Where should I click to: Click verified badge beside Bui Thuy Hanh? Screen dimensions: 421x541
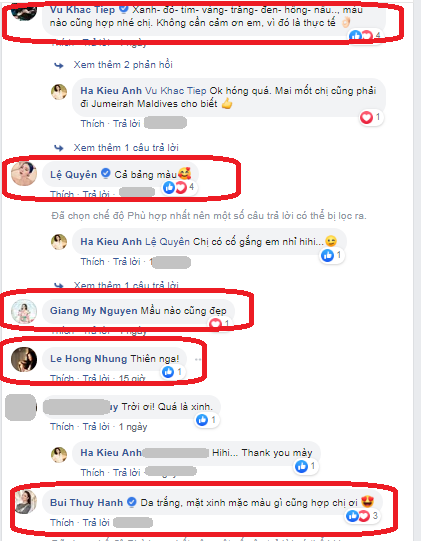[x=132, y=502]
